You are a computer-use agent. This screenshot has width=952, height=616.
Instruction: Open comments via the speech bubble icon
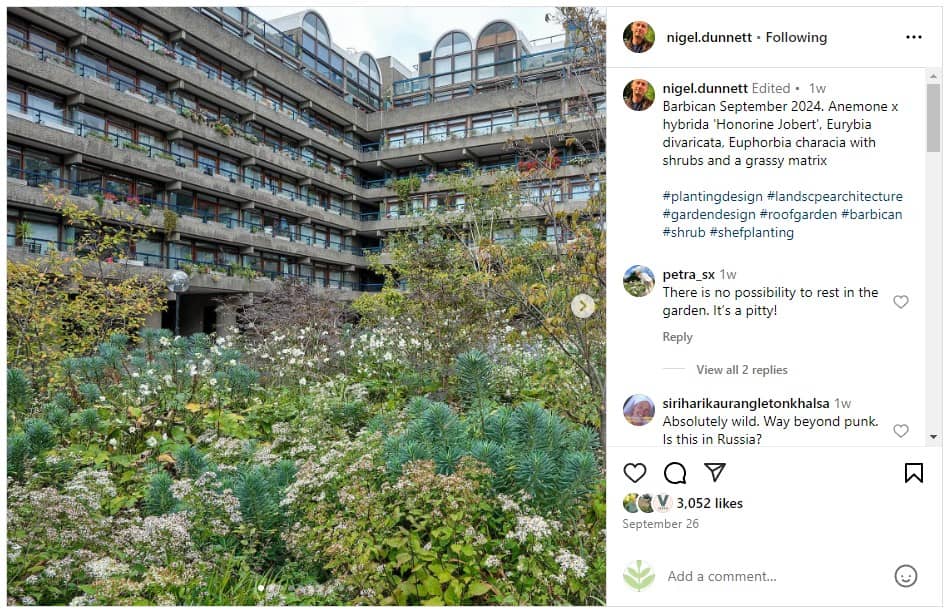click(x=675, y=473)
